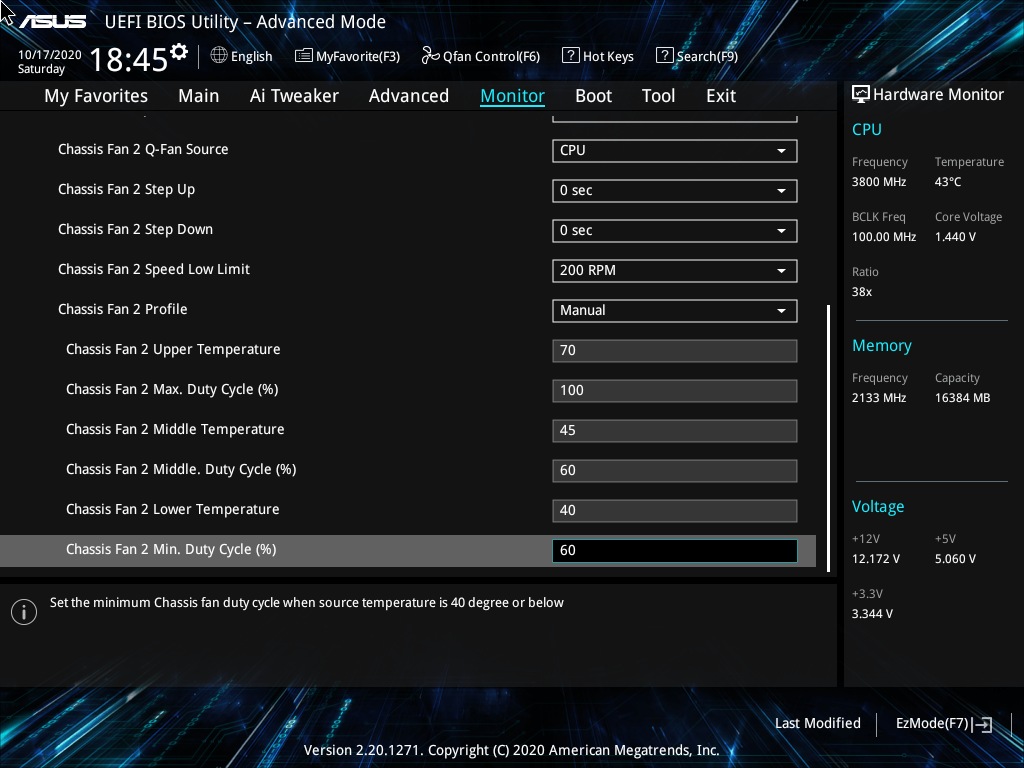The width and height of the screenshot is (1024, 768).
Task: Launch Qfan Control(F6)
Action: pyautogui.click(x=481, y=56)
